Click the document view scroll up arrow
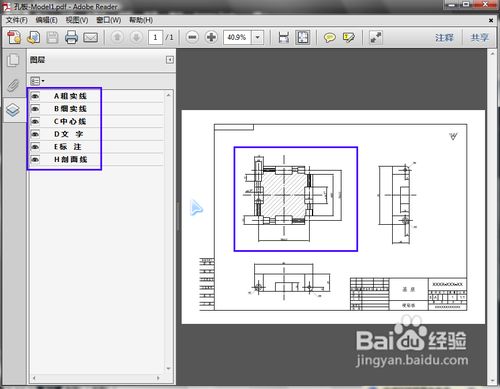Image resolution: width=500 pixels, height=389 pixels. click(492, 53)
